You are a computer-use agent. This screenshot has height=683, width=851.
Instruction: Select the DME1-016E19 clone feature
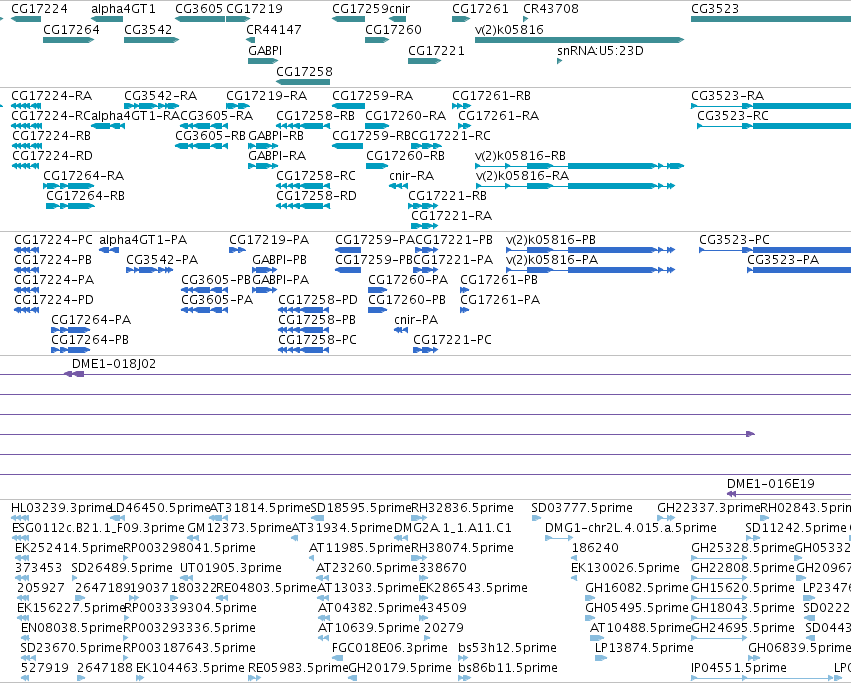[789, 494]
